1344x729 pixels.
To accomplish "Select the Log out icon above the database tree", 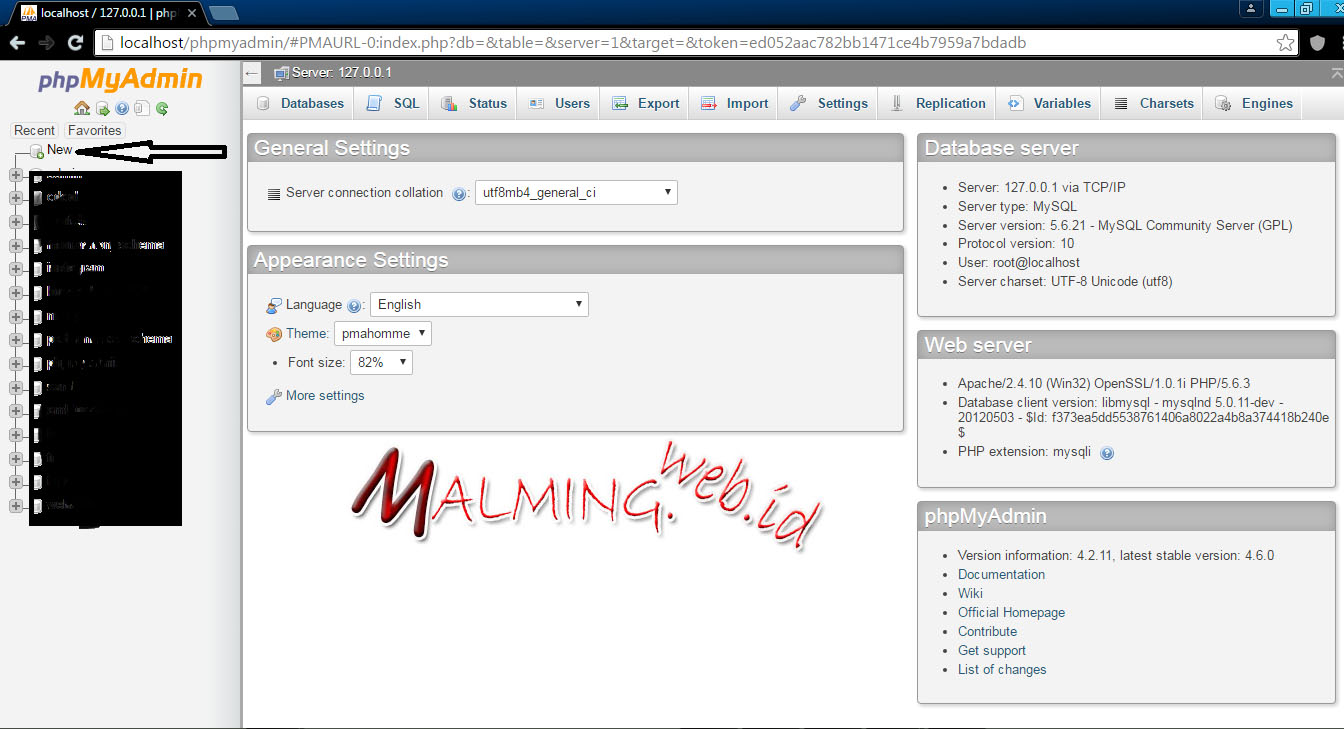I will pos(103,108).
